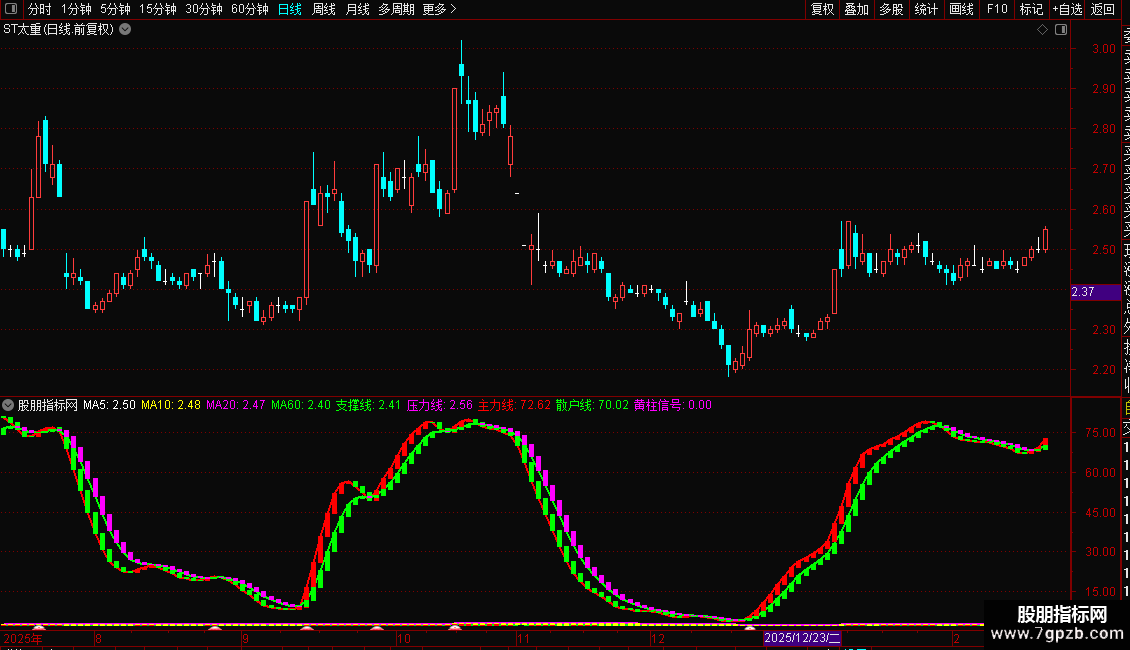Click the MA10: 2.48 value
Image resolution: width=1130 pixels, height=650 pixels.
[x=171, y=405]
